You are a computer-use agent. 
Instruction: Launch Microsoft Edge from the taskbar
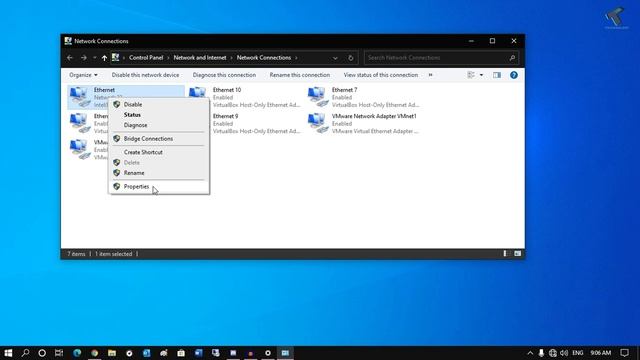(77, 353)
